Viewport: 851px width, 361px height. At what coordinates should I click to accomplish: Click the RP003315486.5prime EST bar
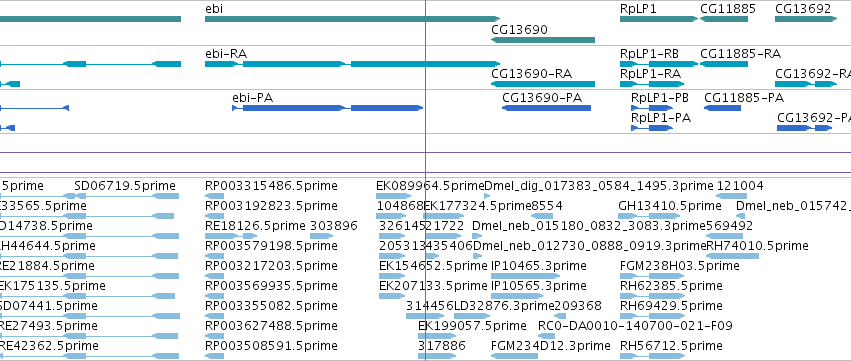click(214, 196)
